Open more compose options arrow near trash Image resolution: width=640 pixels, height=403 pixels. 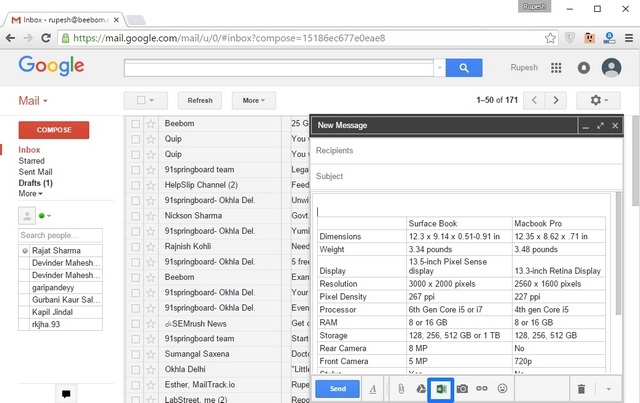[x=608, y=389]
